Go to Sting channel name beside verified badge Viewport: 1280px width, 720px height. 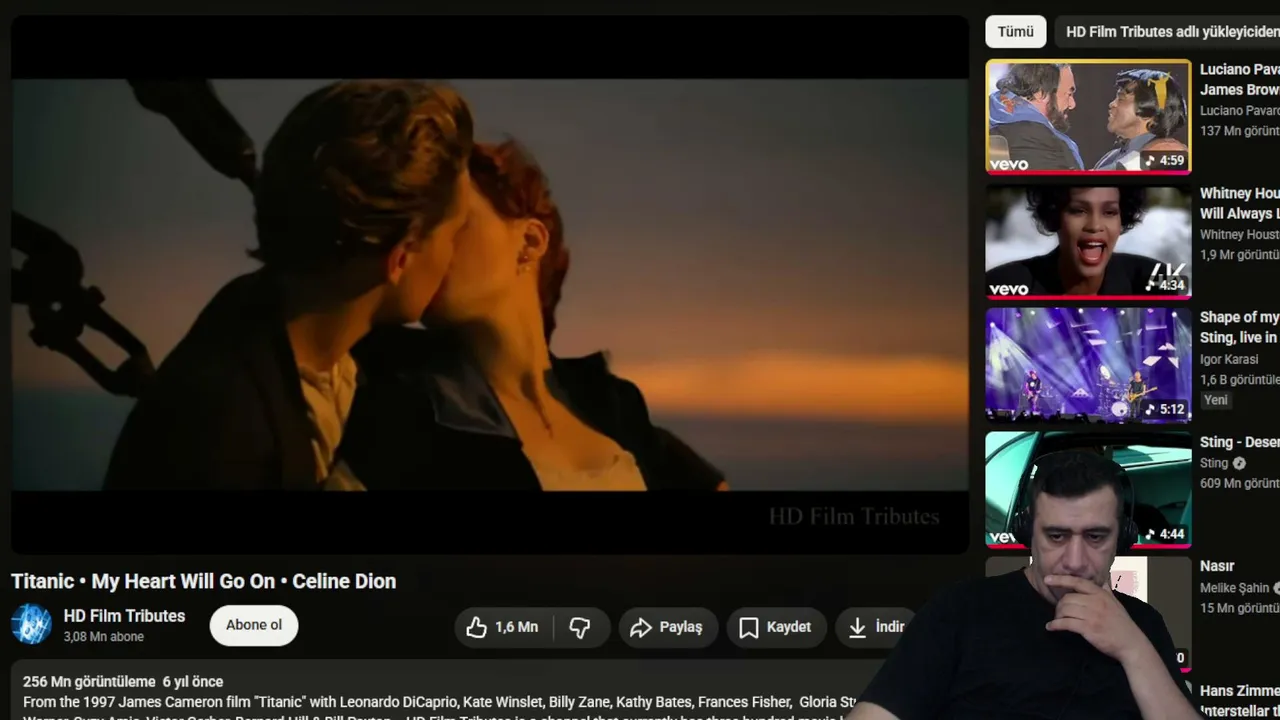1214,463
